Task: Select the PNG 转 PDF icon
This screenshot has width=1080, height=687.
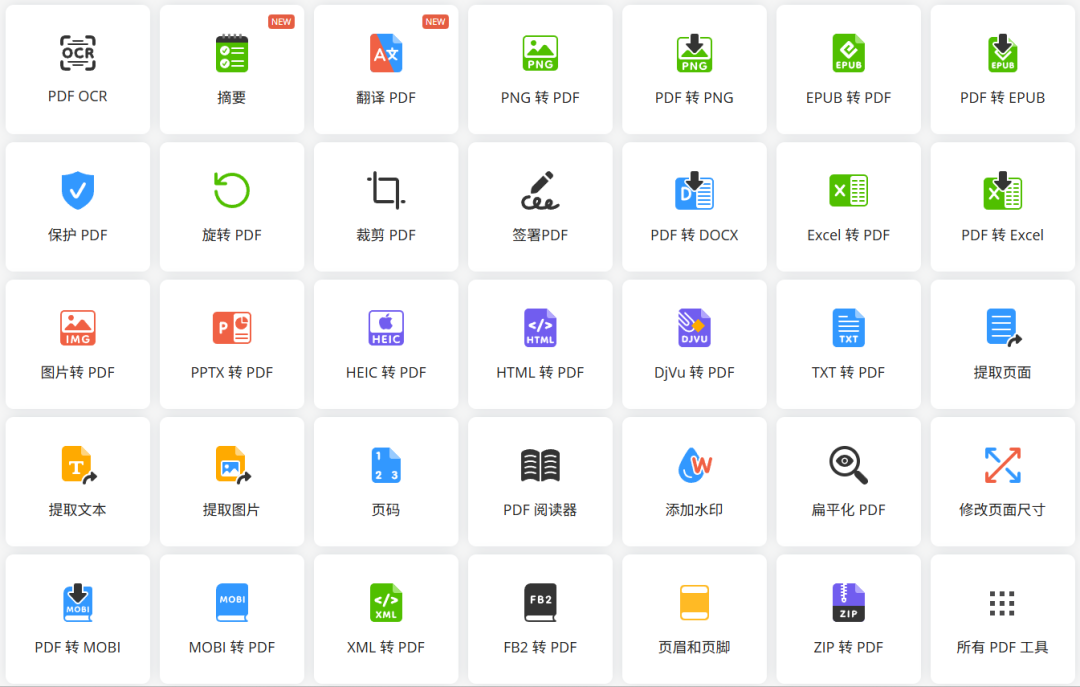Action: coord(540,53)
